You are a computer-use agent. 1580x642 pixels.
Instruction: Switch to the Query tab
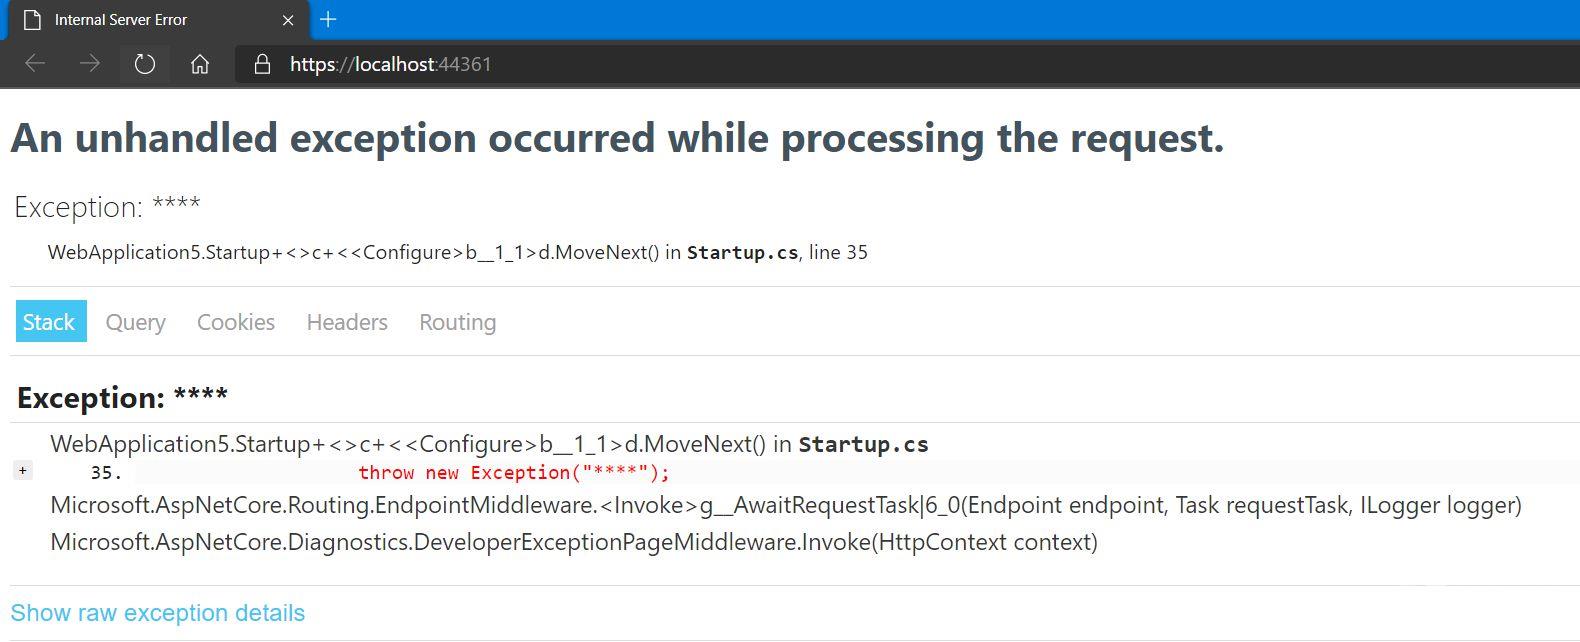point(136,322)
